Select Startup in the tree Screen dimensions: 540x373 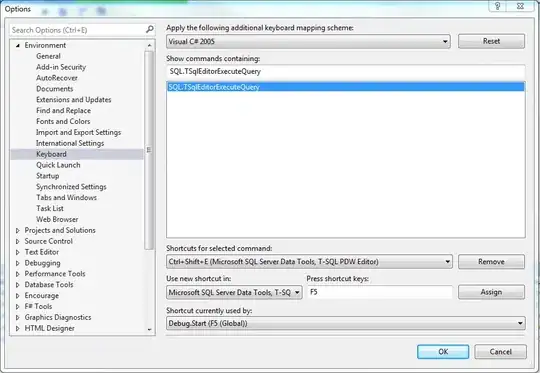point(48,176)
